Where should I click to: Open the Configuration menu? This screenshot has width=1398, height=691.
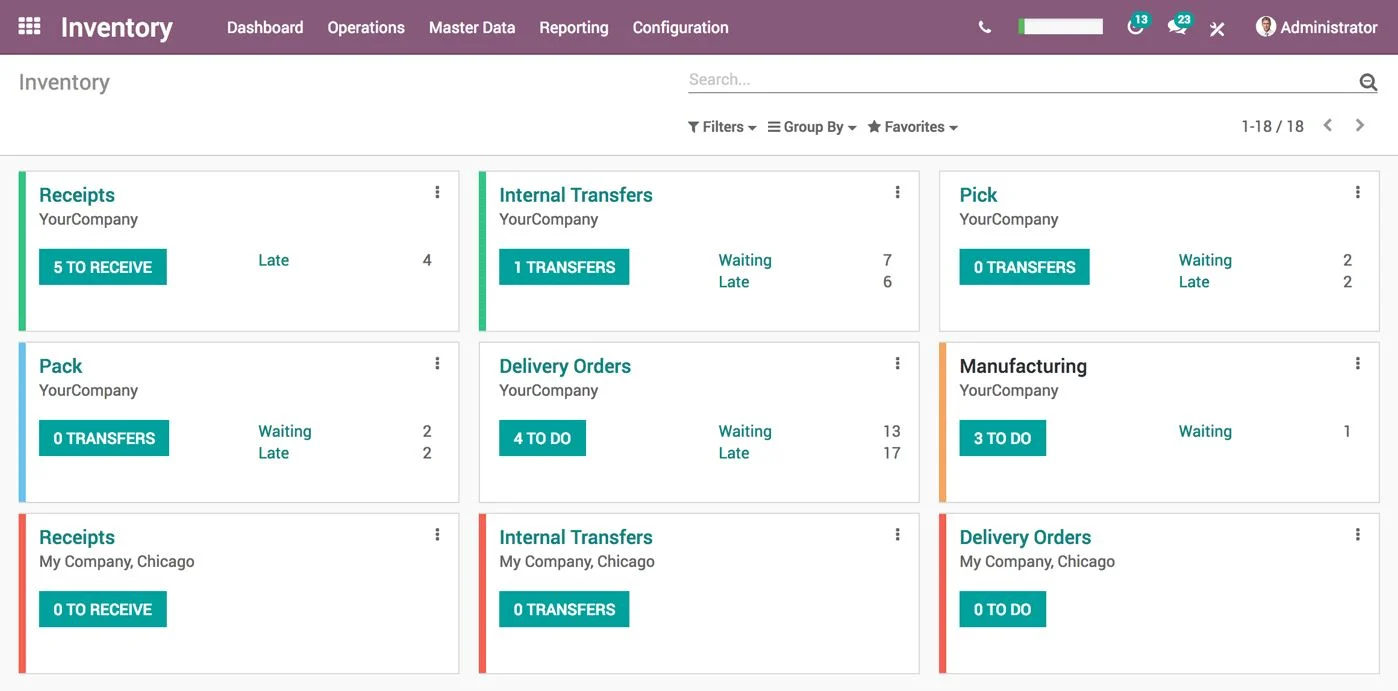click(x=680, y=27)
